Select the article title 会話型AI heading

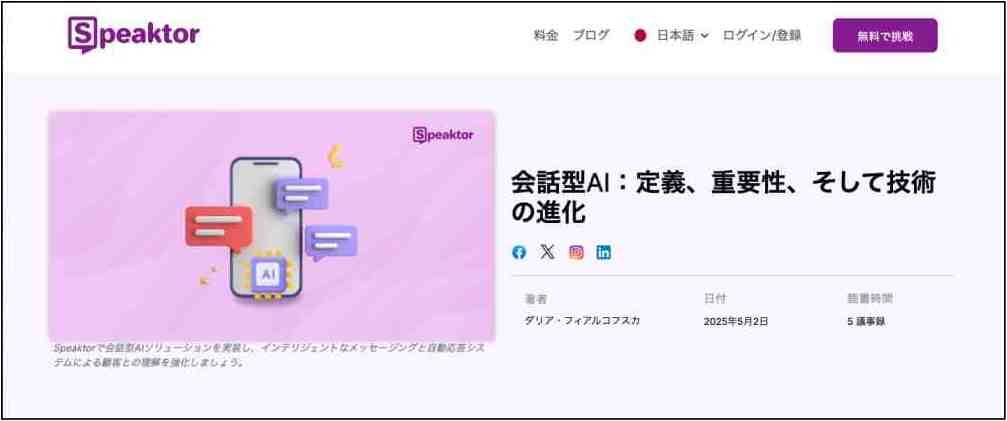[723, 198]
